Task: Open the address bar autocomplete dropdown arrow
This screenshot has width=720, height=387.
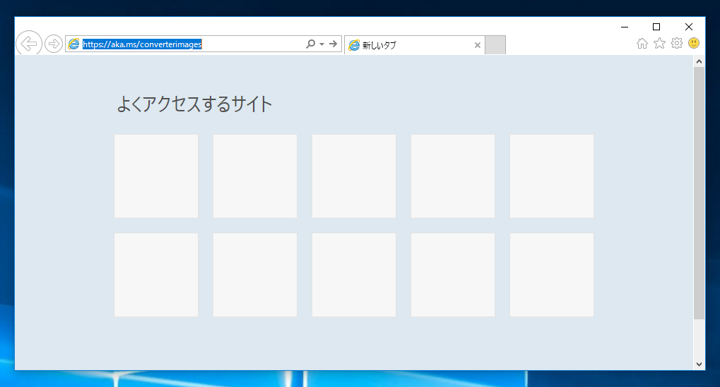Action: click(x=321, y=44)
